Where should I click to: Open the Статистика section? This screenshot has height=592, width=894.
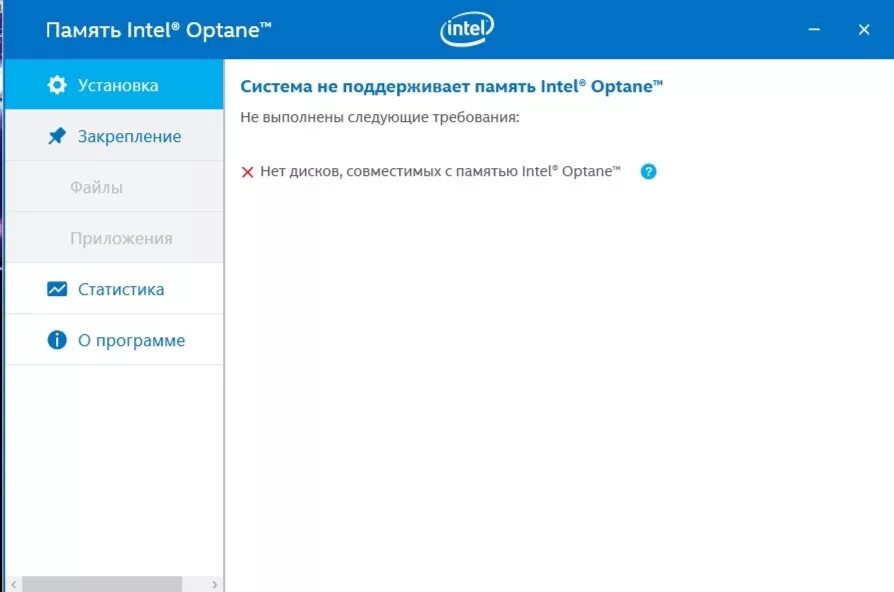click(x=114, y=289)
